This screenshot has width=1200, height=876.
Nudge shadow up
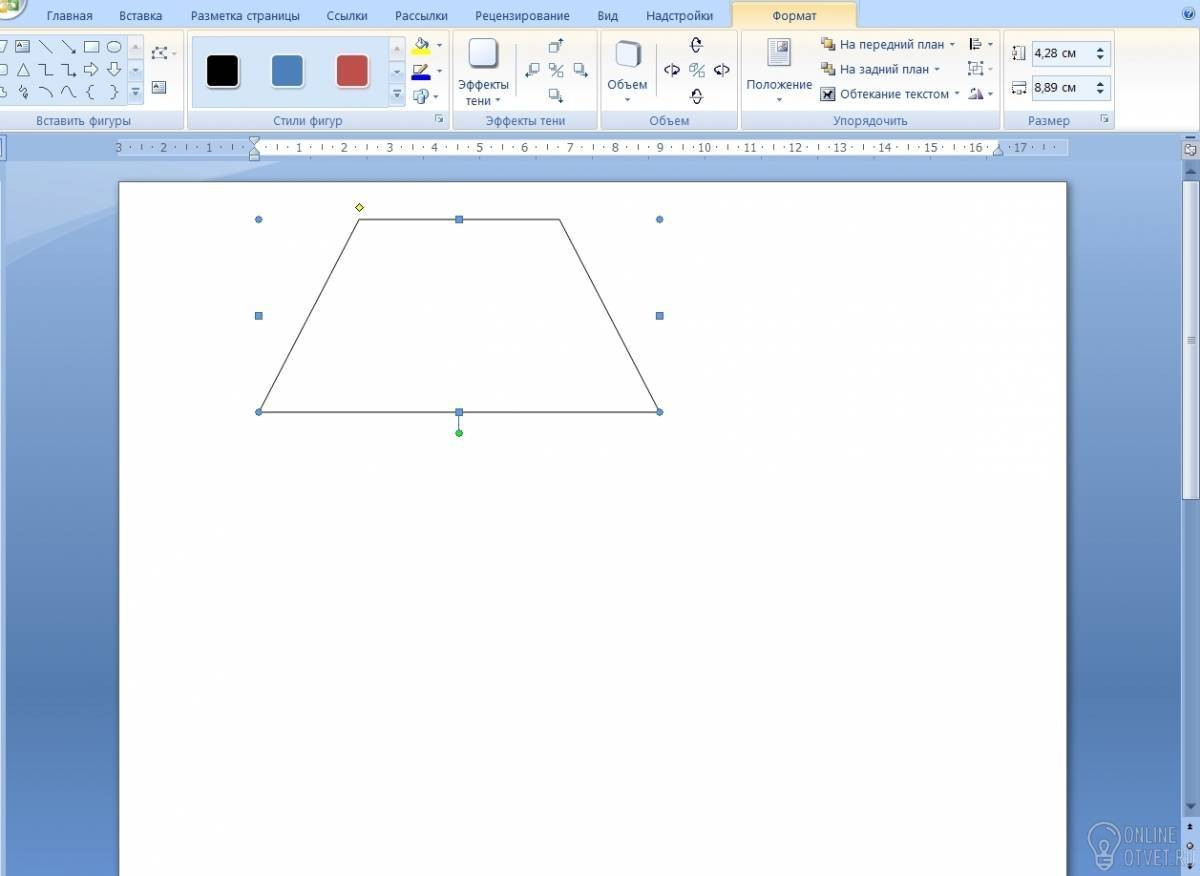[556, 46]
